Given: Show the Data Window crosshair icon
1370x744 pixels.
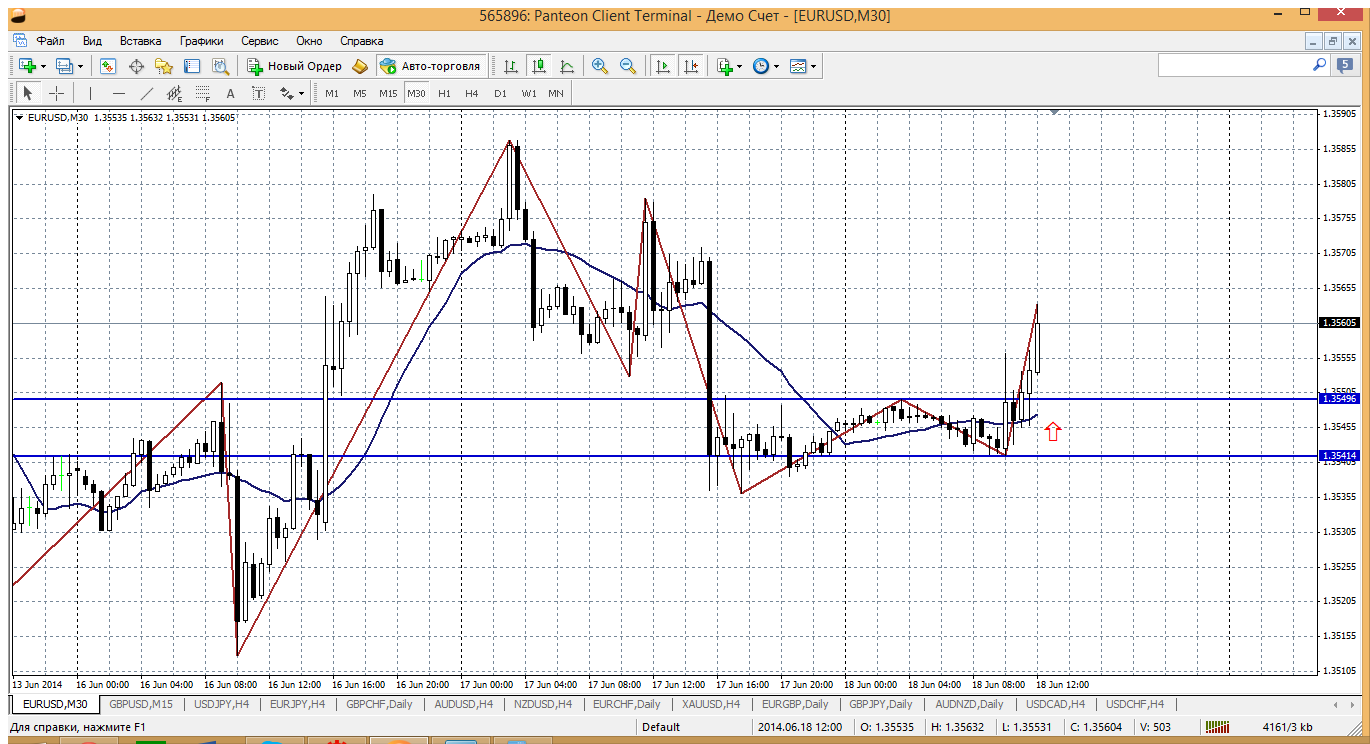Looking at the screenshot, I should click(x=136, y=66).
